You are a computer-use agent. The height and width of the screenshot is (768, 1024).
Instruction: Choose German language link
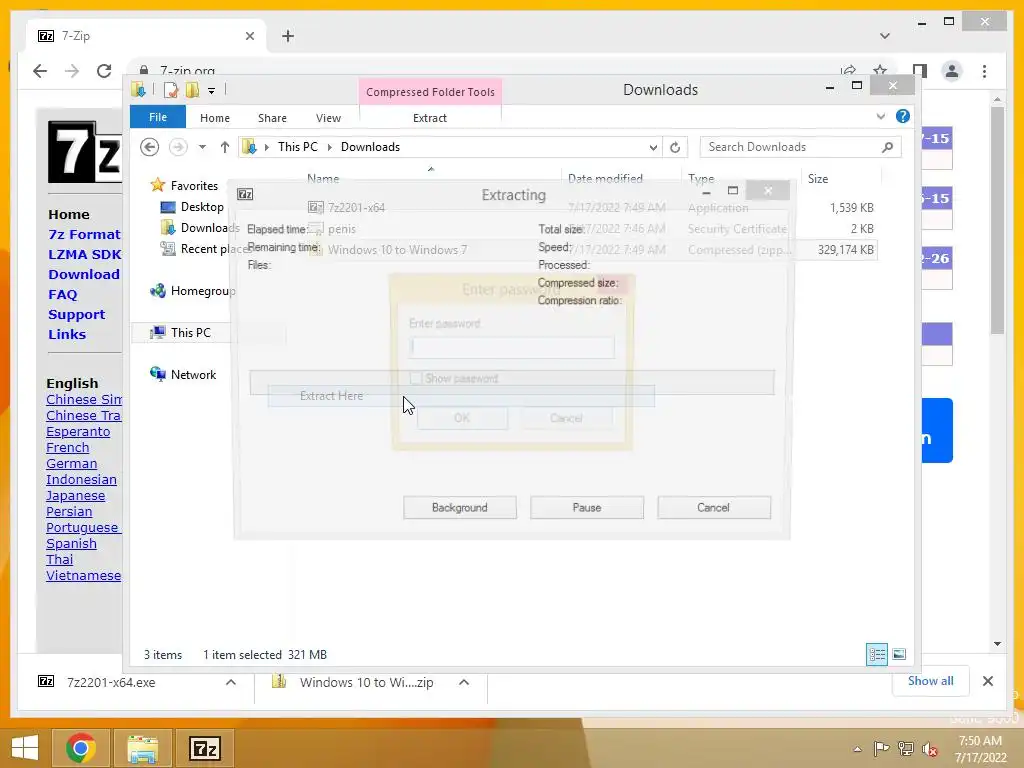point(71,464)
